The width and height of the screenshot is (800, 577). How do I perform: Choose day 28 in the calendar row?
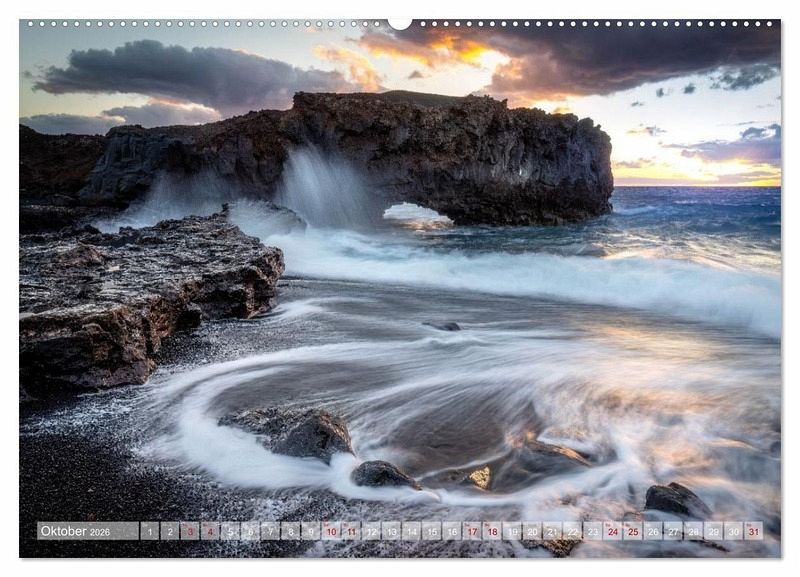[693, 531]
